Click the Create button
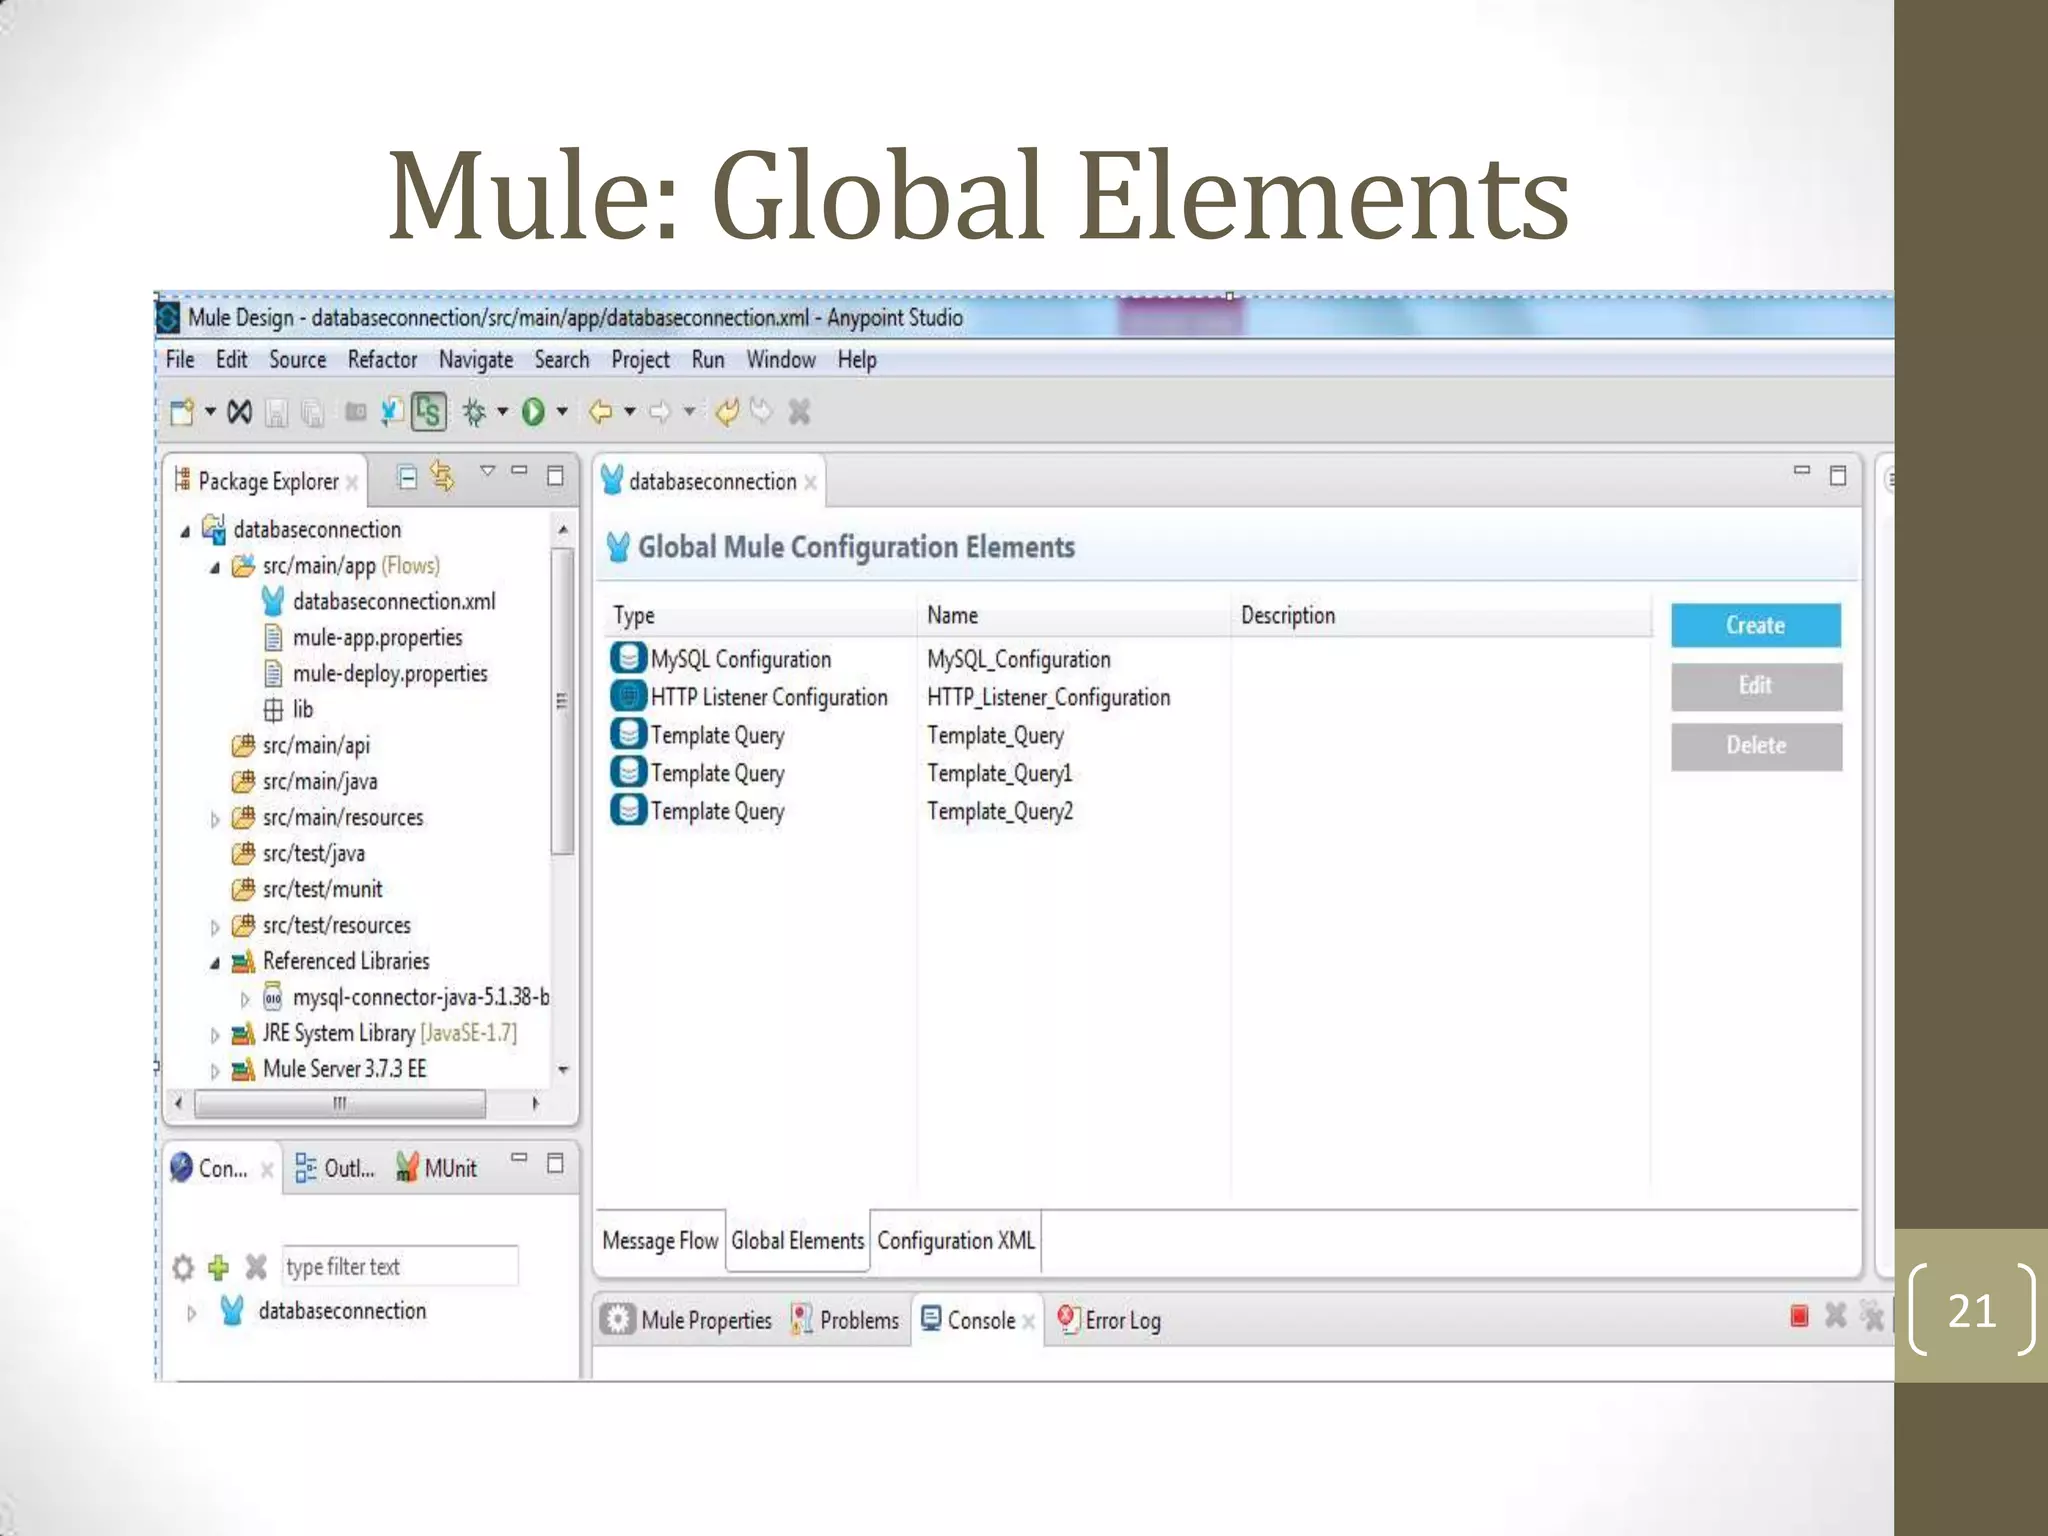The height and width of the screenshot is (1536, 2048). pyautogui.click(x=1755, y=625)
